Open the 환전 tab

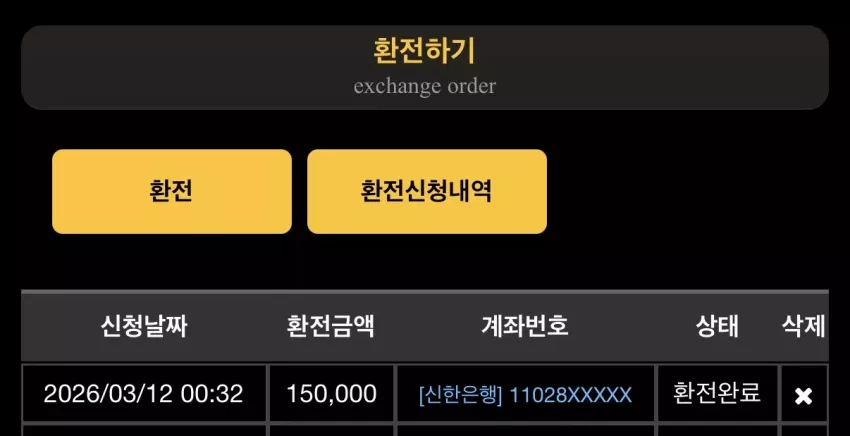click(172, 191)
